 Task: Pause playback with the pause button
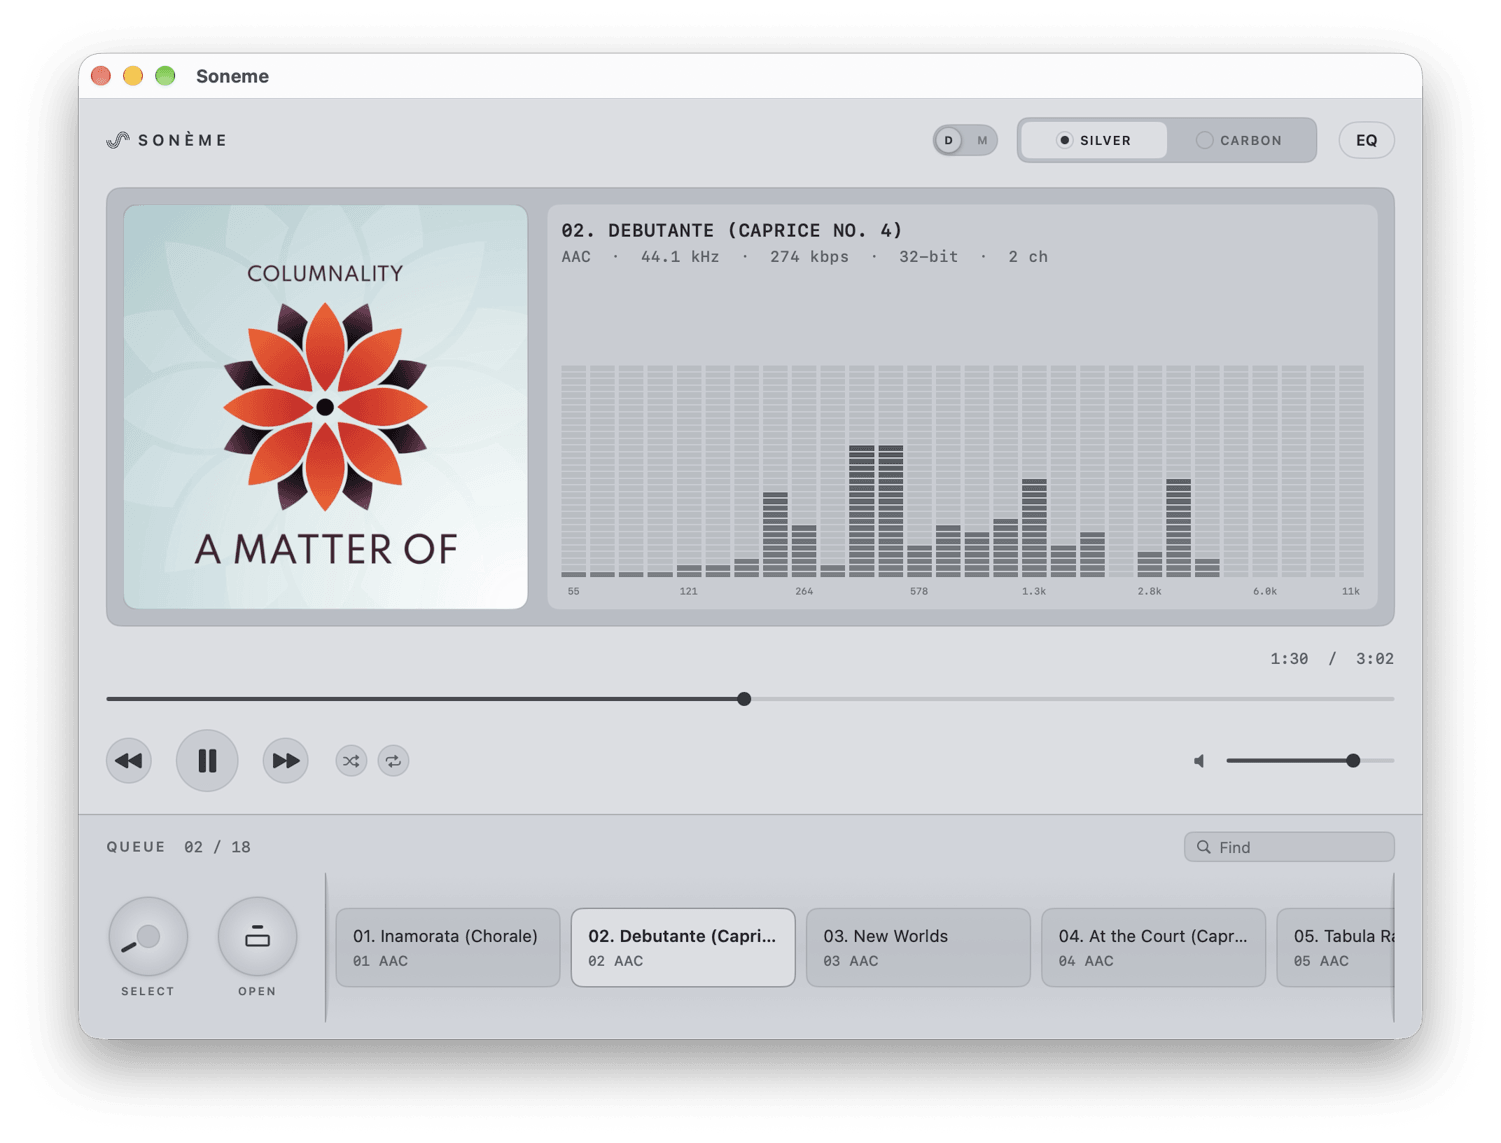click(x=207, y=761)
